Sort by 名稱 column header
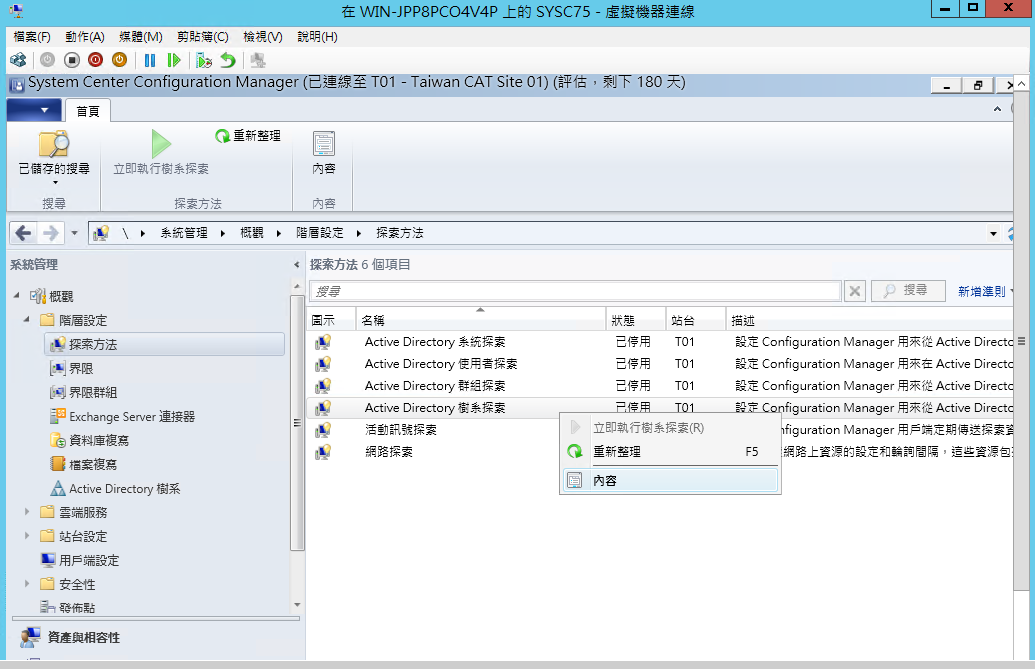Image resolution: width=1035 pixels, height=669 pixels. click(x=481, y=319)
